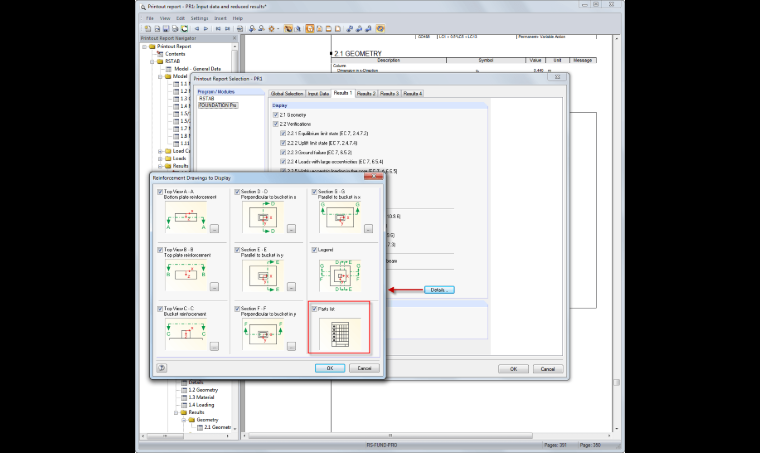This screenshot has height=453, width=760.
Task: Click OK in Printout Report Selection dialog
Action: 513,369
